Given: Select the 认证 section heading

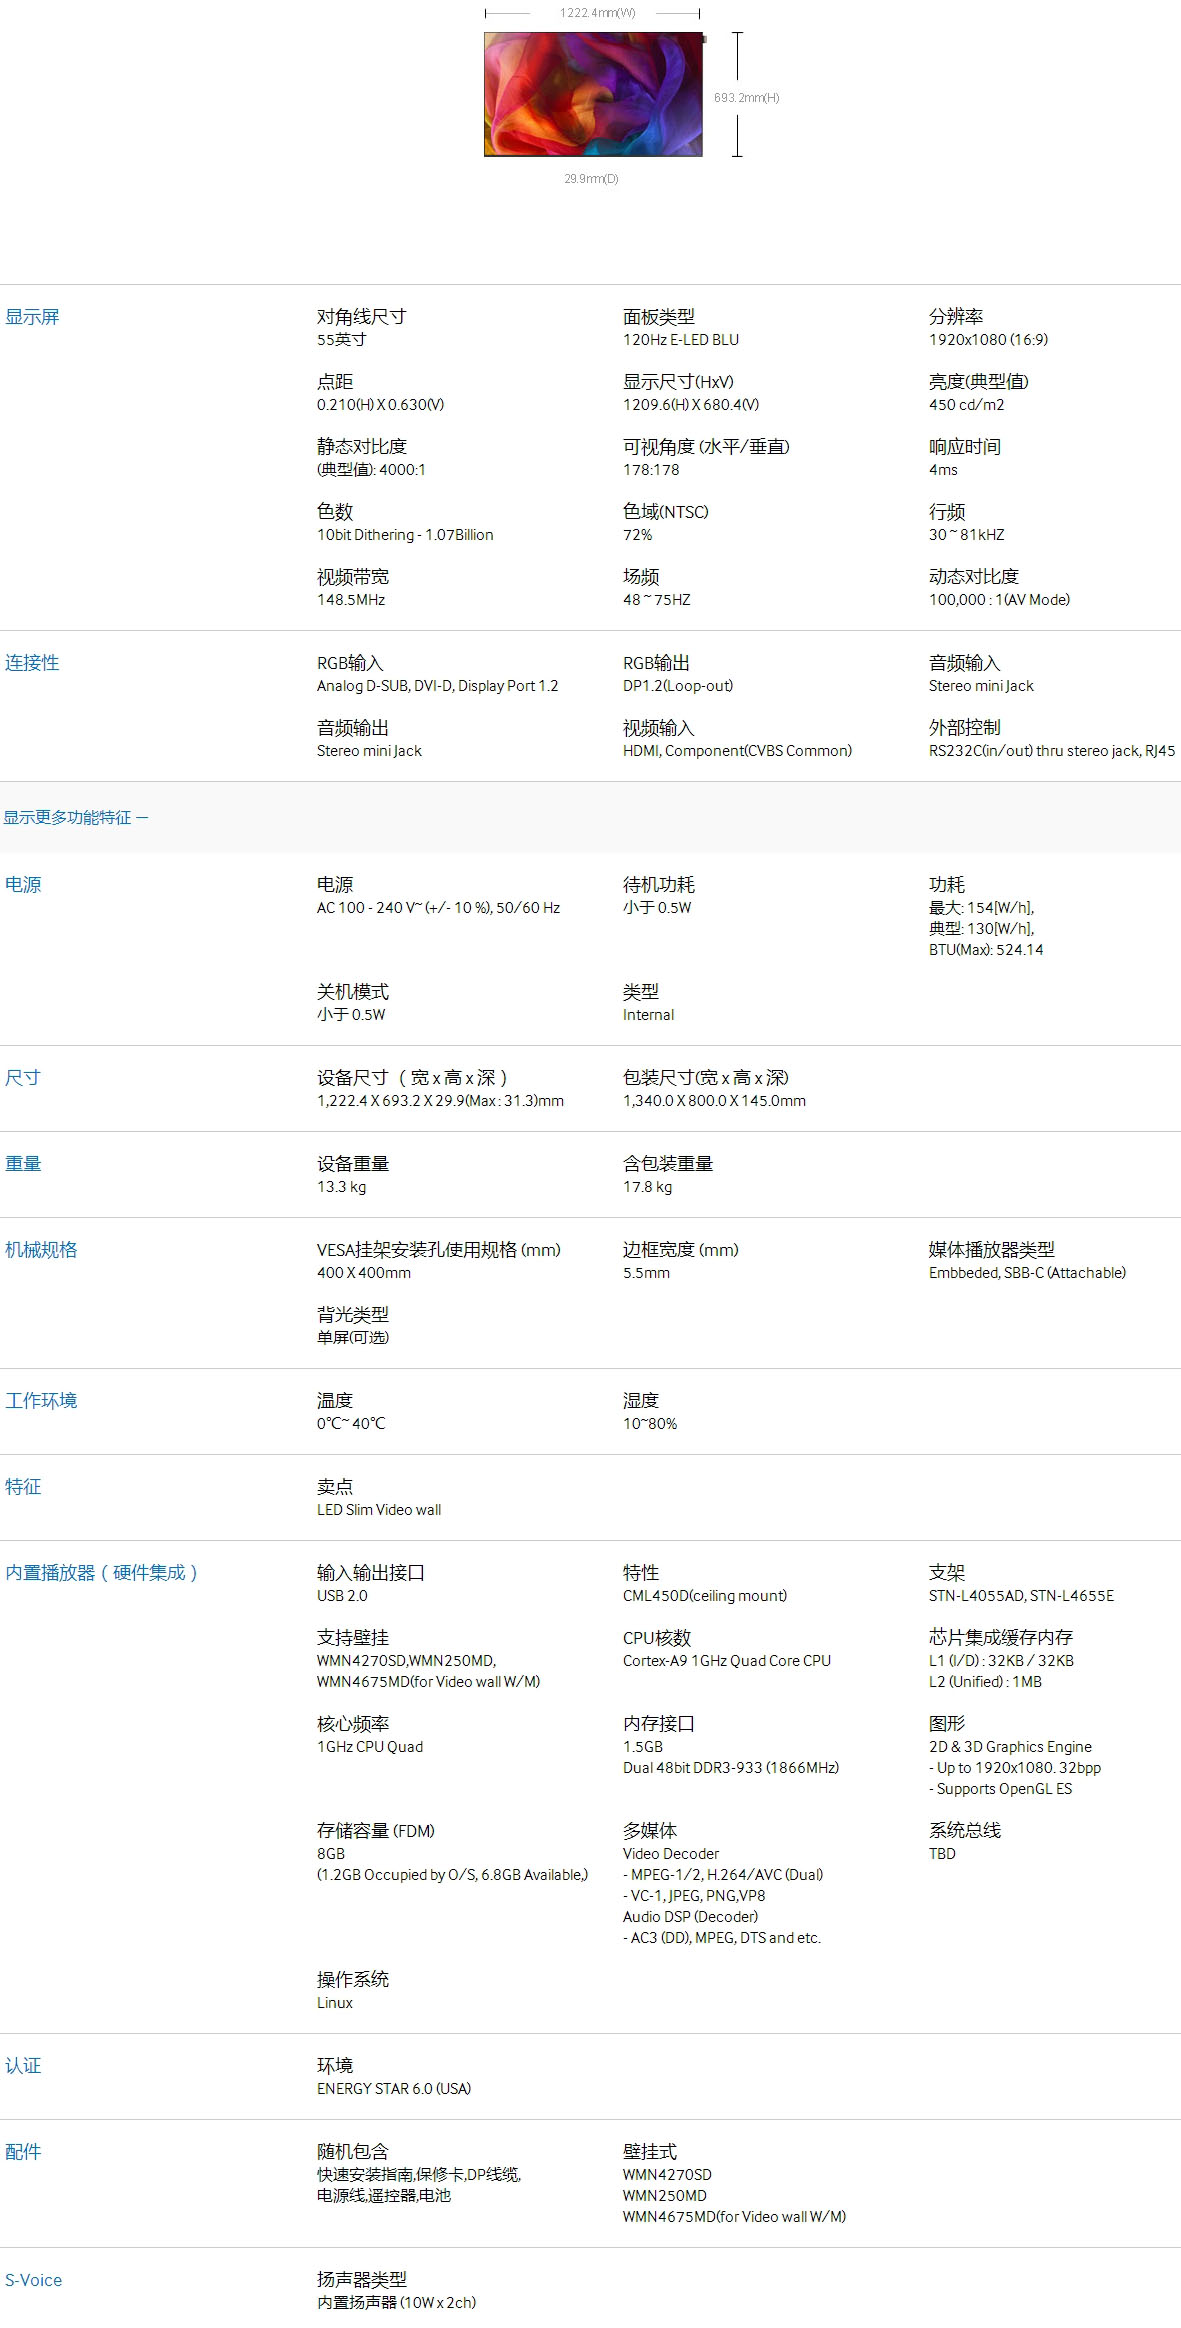Looking at the screenshot, I should coord(23,2066).
